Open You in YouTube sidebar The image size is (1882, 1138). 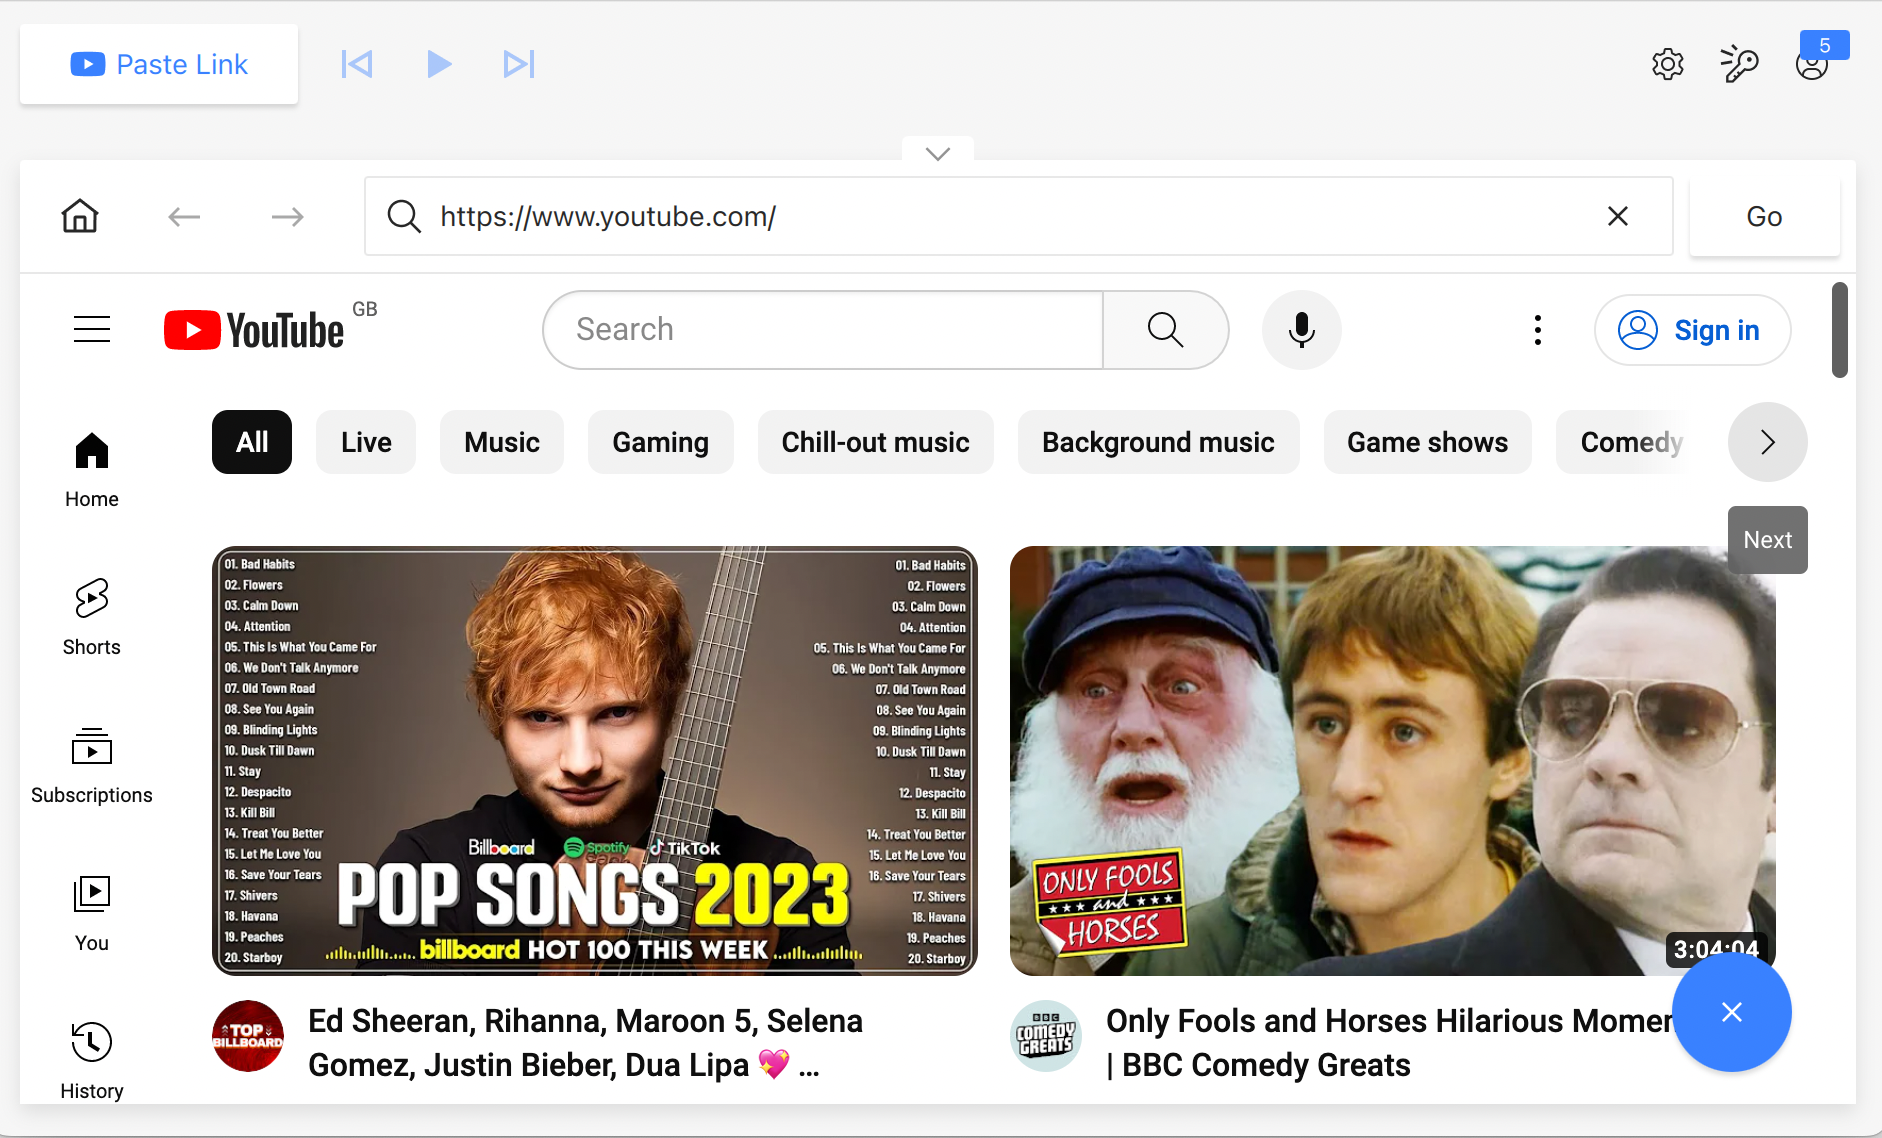[92, 914]
